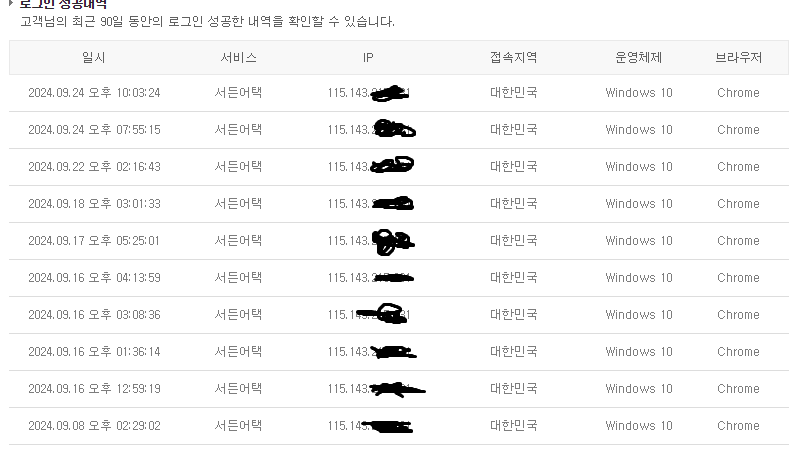Screen dimensions: 800x461
Task: Click the 2024.09.22 오후 02:16:43 timestamp
Action: coord(94,167)
